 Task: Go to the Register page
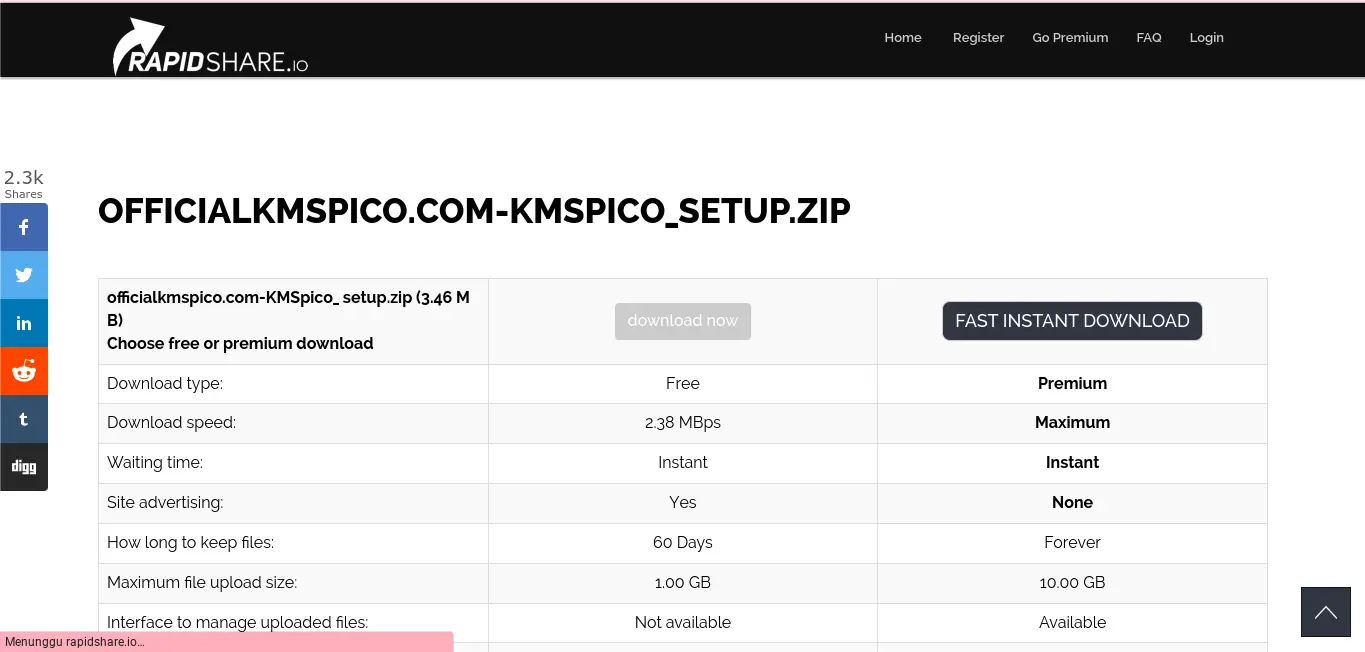(x=978, y=37)
